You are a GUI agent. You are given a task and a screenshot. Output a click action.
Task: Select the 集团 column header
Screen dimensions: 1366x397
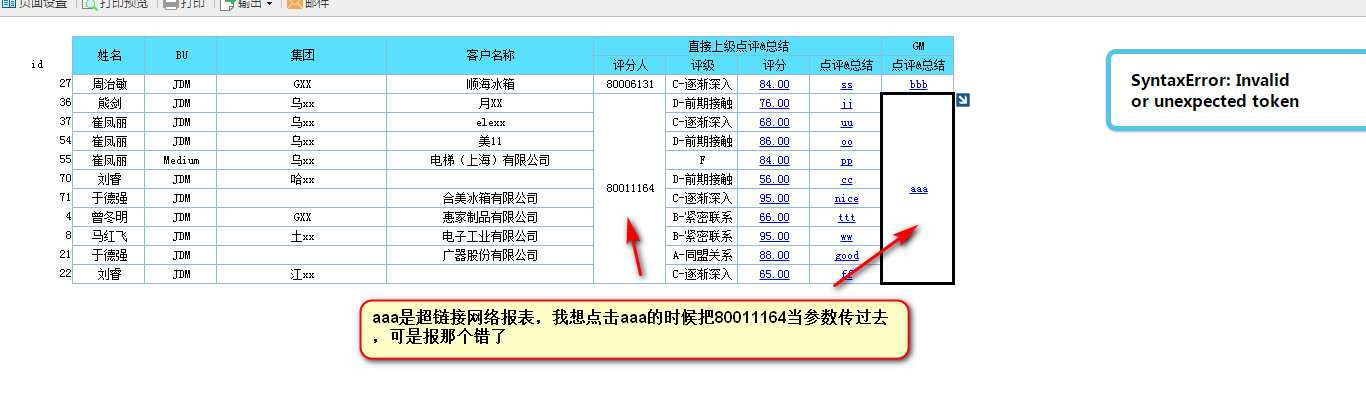(x=302, y=55)
